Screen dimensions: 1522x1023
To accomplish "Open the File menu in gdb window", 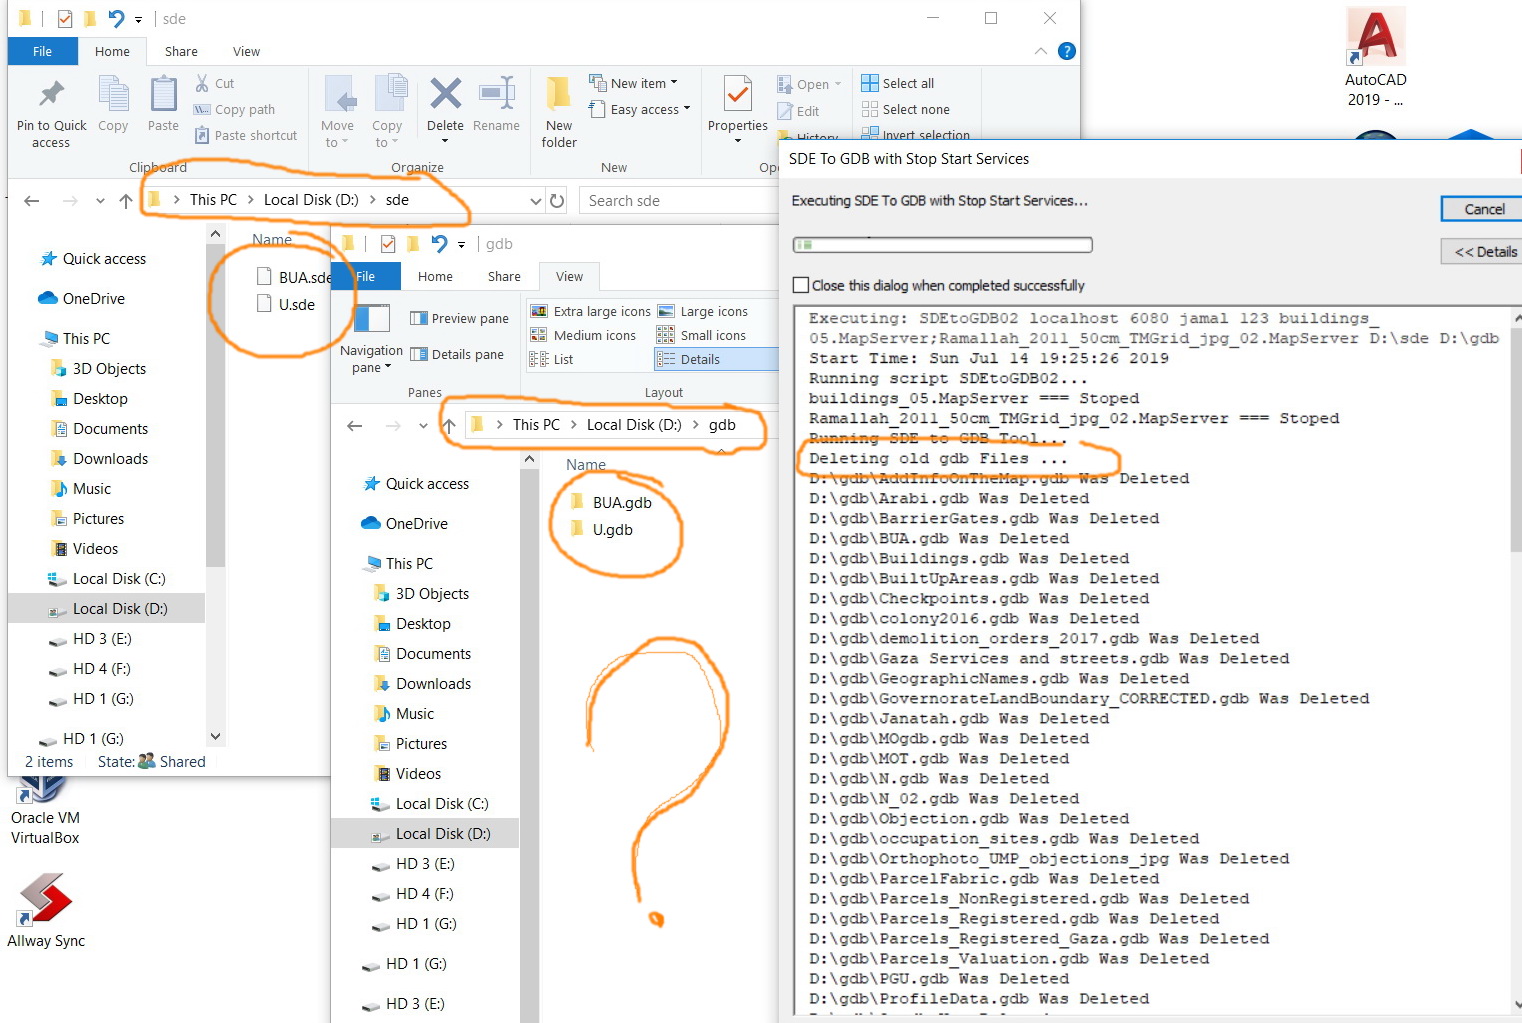I will tap(366, 277).
